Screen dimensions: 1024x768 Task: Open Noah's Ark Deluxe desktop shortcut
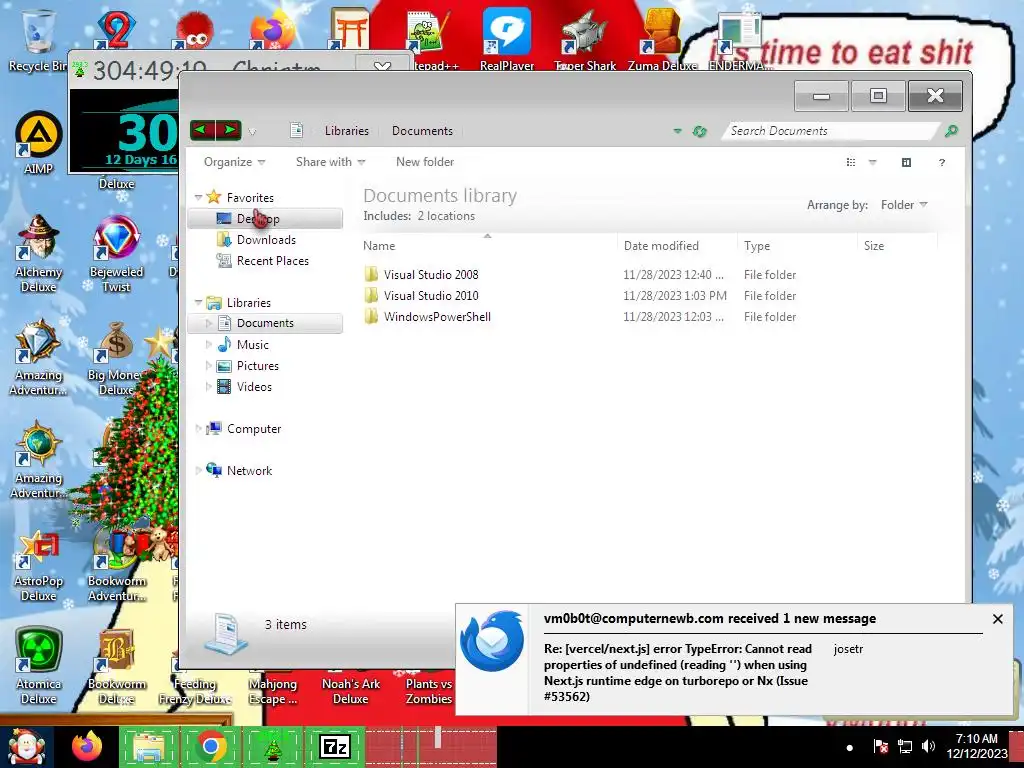(x=351, y=691)
